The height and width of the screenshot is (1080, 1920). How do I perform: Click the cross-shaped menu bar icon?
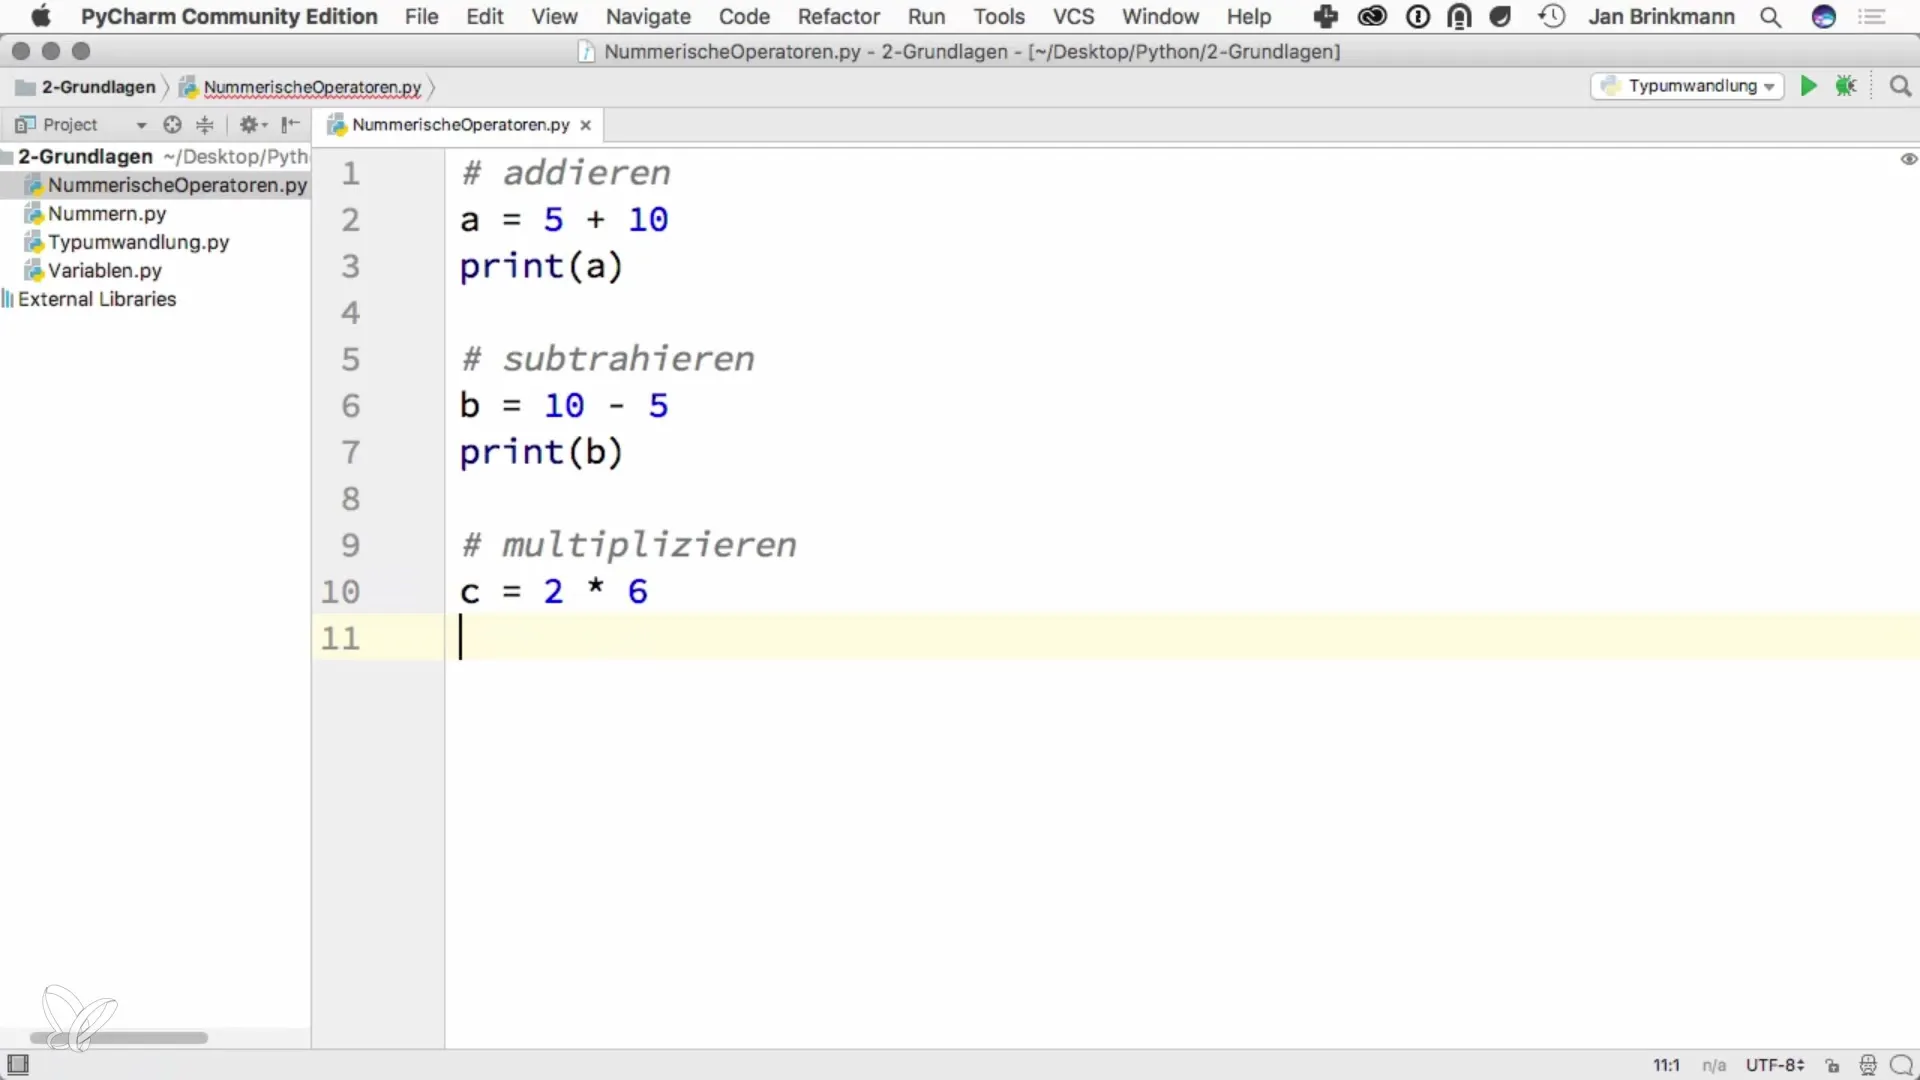pyautogui.click(x=1326, y=17)
